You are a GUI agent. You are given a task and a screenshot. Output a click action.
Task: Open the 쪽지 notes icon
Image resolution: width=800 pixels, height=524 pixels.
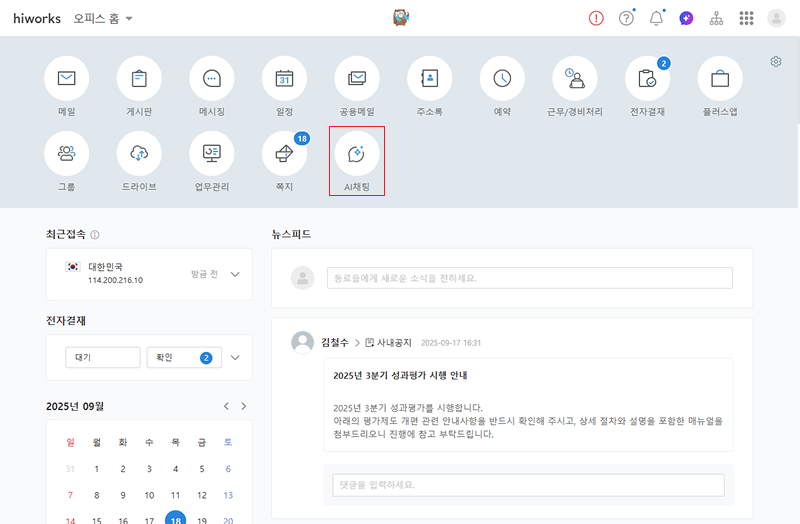(x=284, y=153)
